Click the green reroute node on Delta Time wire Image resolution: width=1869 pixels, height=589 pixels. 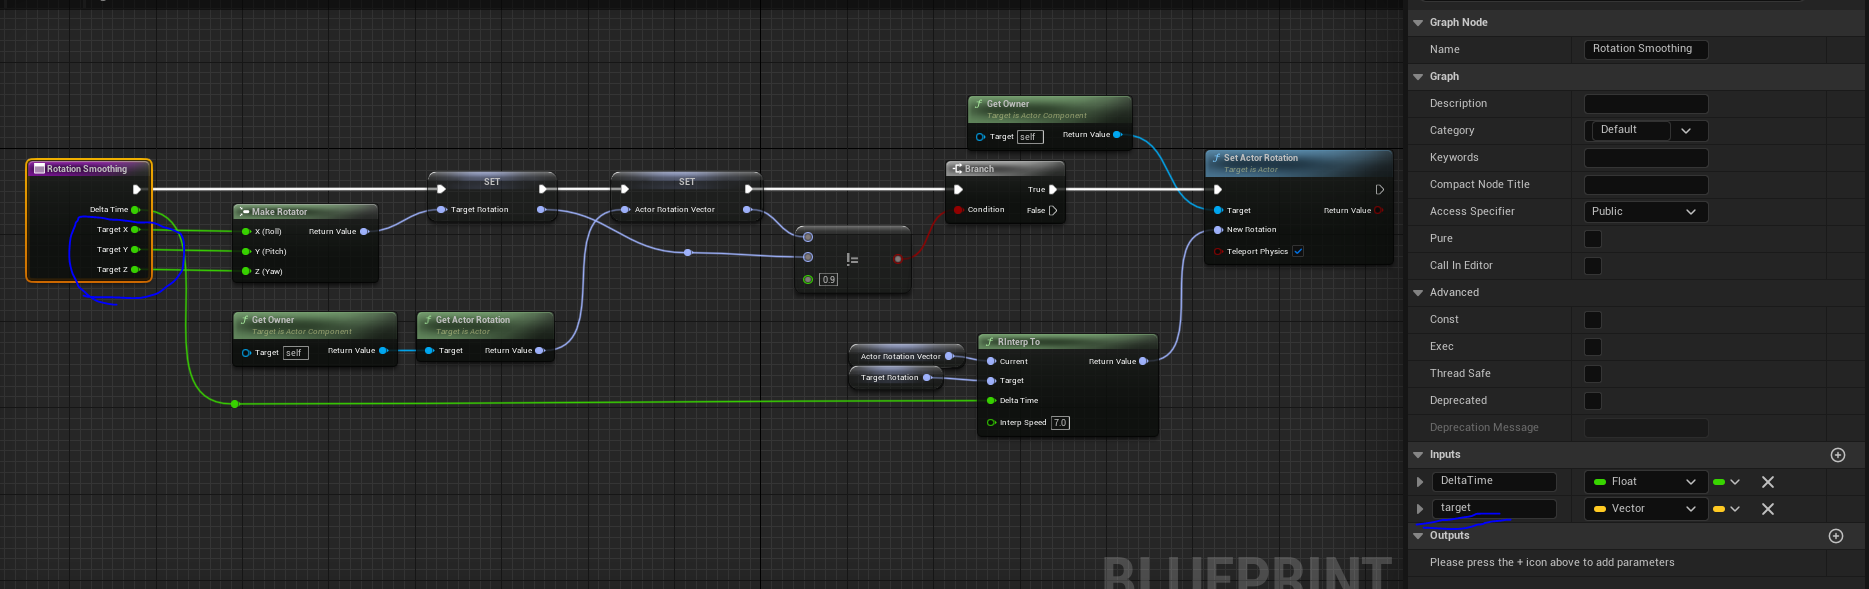[235, 404]
